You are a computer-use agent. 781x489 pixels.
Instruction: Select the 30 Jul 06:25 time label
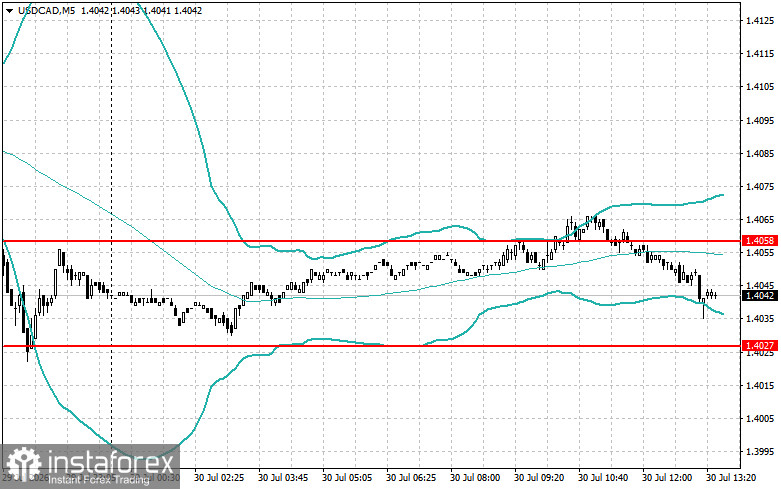point(411,478)
